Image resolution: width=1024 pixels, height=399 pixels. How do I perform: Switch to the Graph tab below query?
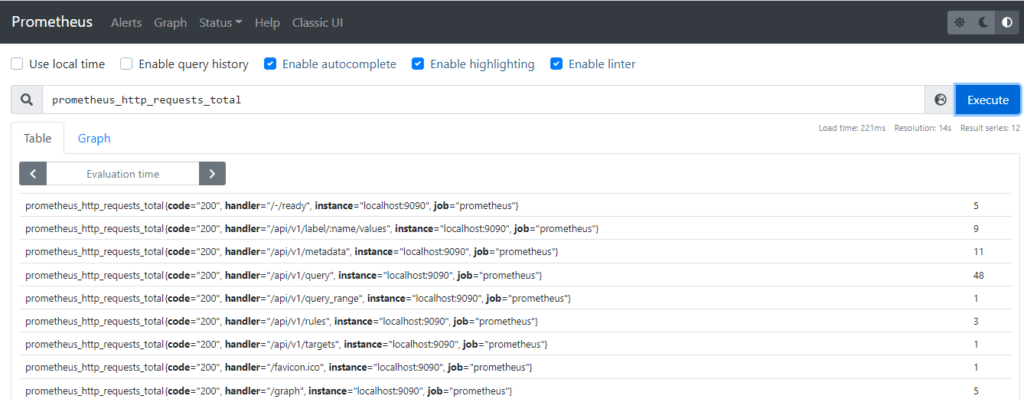94,138
